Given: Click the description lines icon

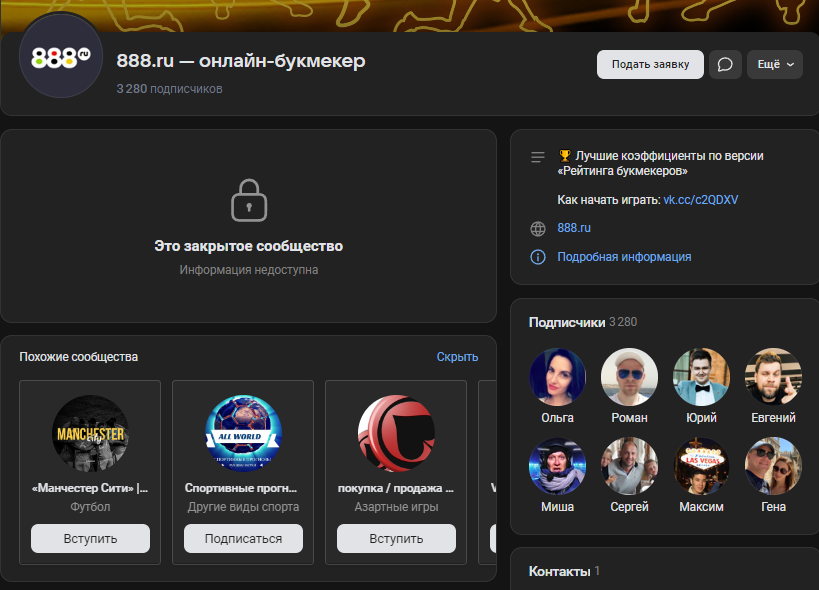Looking at the screenshot, I should [x=538, y=157].
